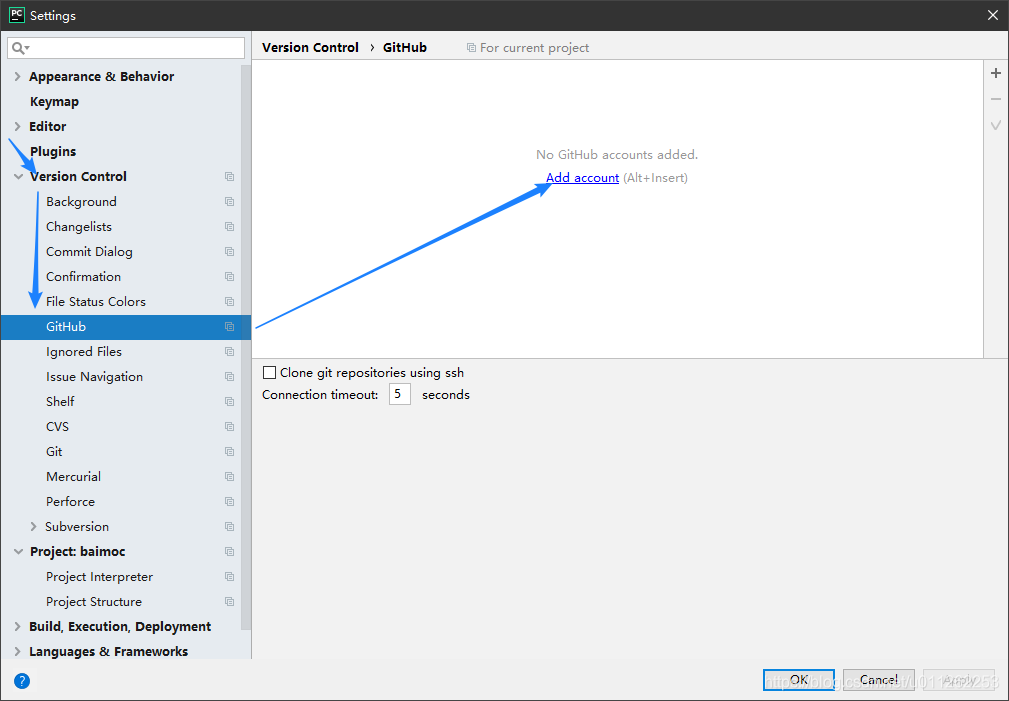The image size is (1009, 701).
Task: Focus the settings search field
Action: point(126,48)
